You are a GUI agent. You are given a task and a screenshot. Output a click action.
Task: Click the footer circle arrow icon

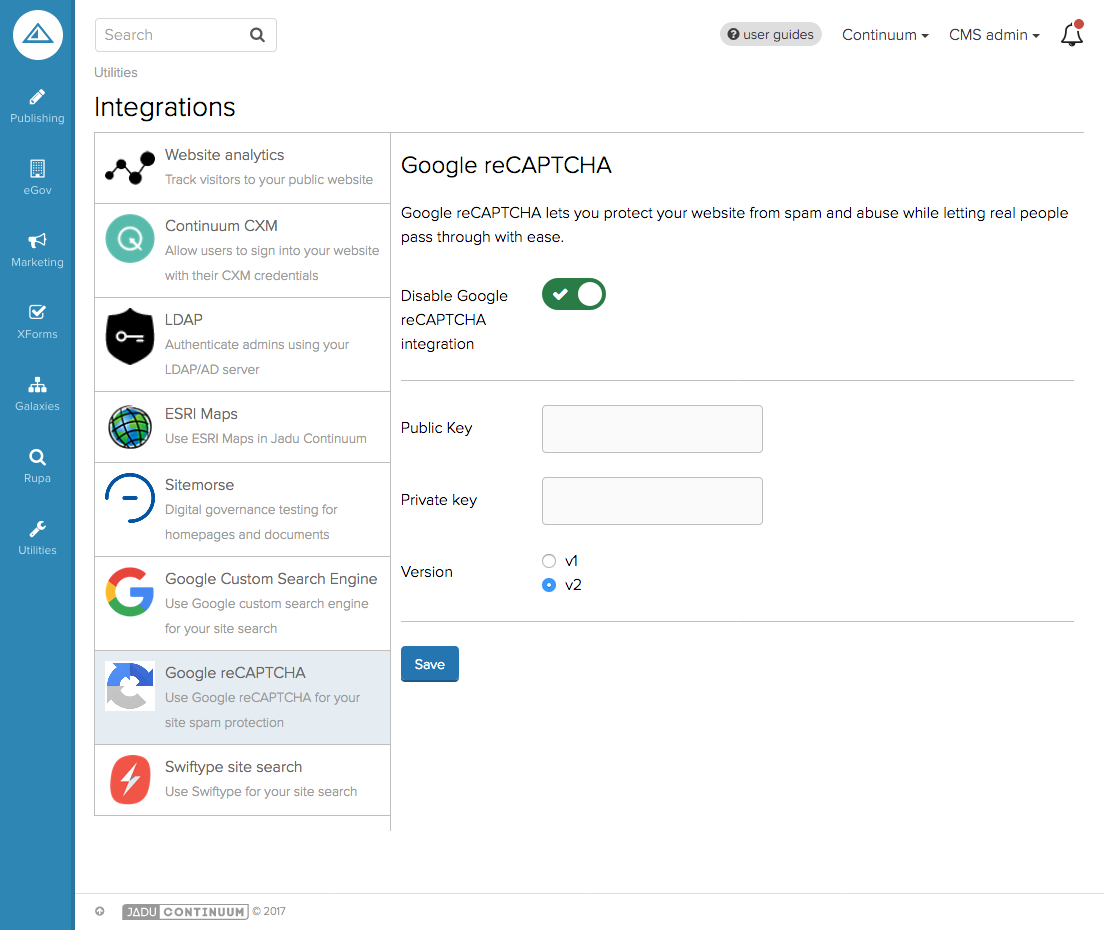click(x=100, y=911)
